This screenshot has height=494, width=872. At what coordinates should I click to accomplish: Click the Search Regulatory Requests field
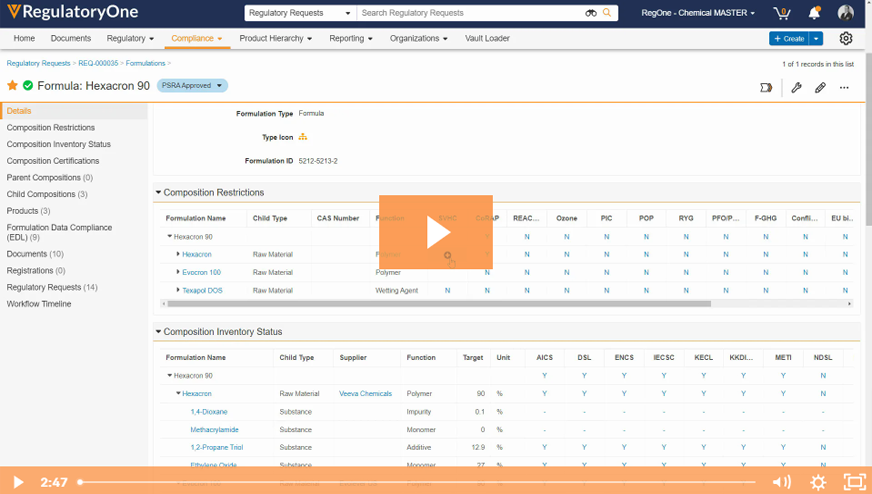tap(470, 13)
